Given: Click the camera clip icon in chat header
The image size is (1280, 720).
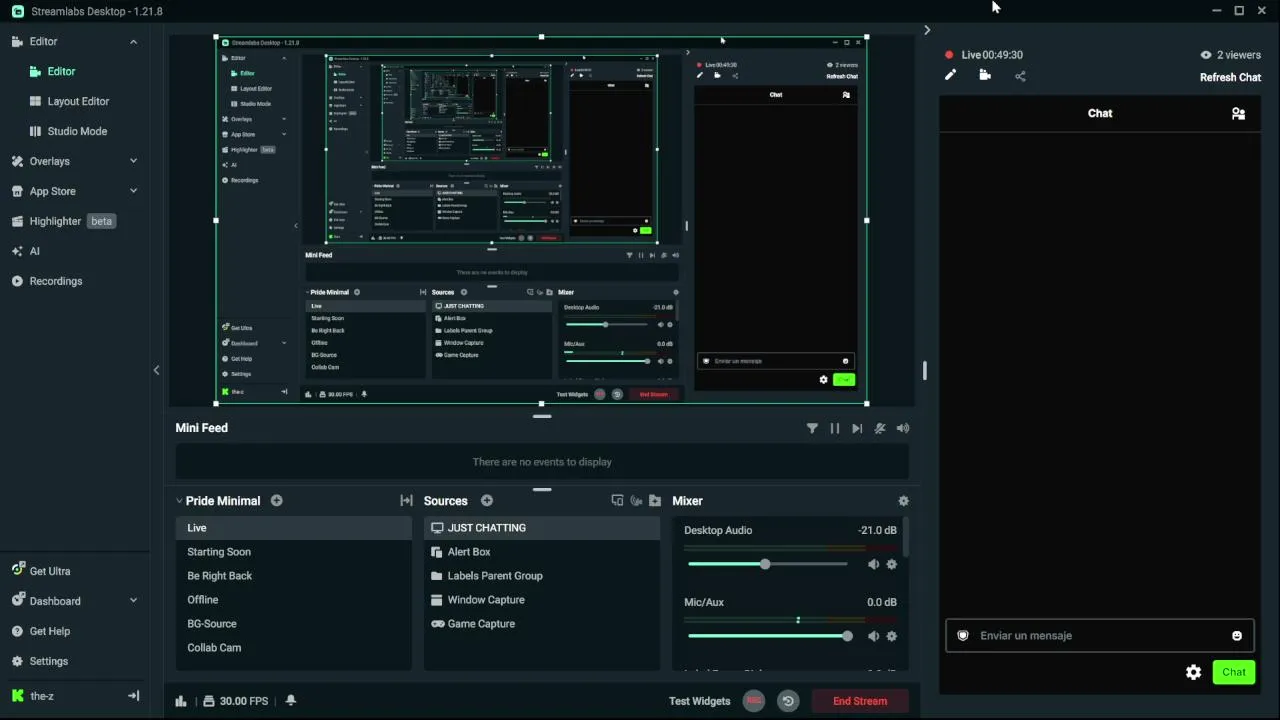Looking at the screenshot, I should point(985,75).
